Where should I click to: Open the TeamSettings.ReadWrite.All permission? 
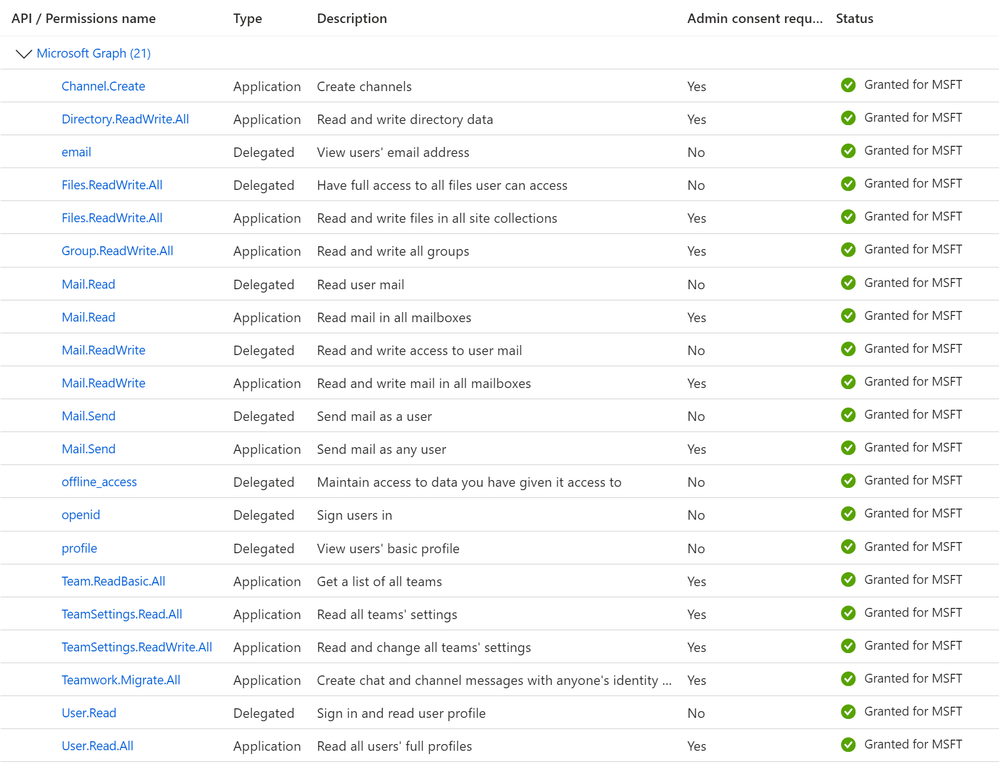[136, 648]
